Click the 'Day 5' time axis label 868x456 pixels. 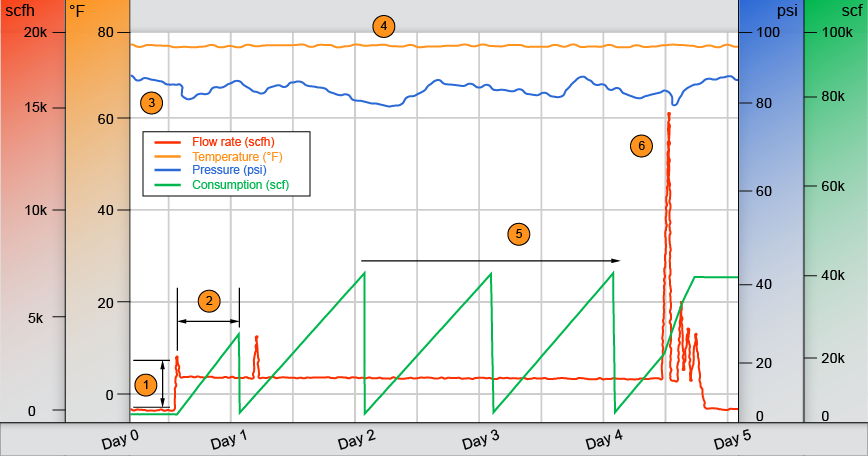732,441
